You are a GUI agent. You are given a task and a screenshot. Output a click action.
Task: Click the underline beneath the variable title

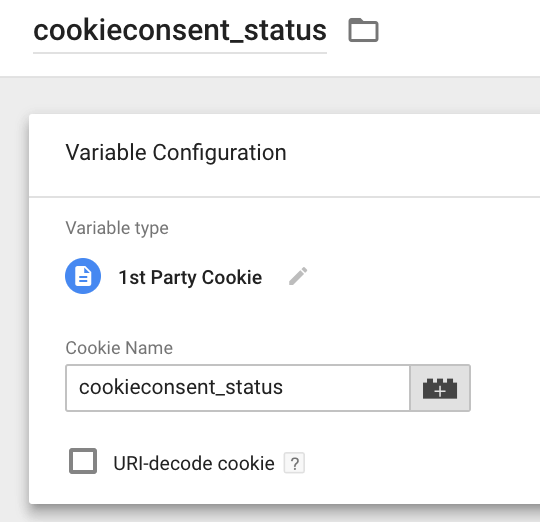click(x=180, y=53)
